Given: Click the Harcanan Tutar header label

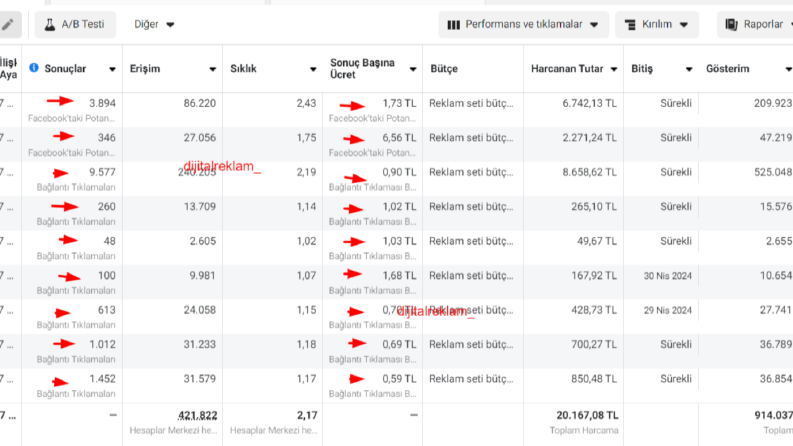Looking at the screenshot, I should point(567,69).
